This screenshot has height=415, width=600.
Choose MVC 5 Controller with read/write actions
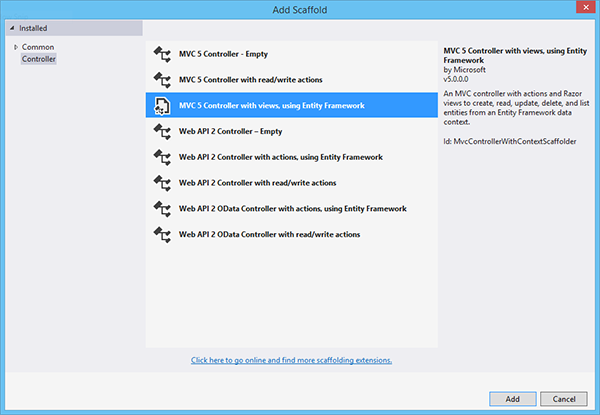(x=292, y=80)
